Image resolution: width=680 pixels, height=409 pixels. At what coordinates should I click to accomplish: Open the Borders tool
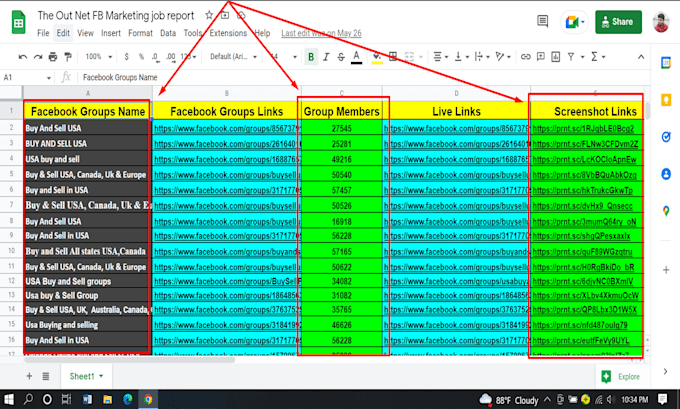(393, 57)
